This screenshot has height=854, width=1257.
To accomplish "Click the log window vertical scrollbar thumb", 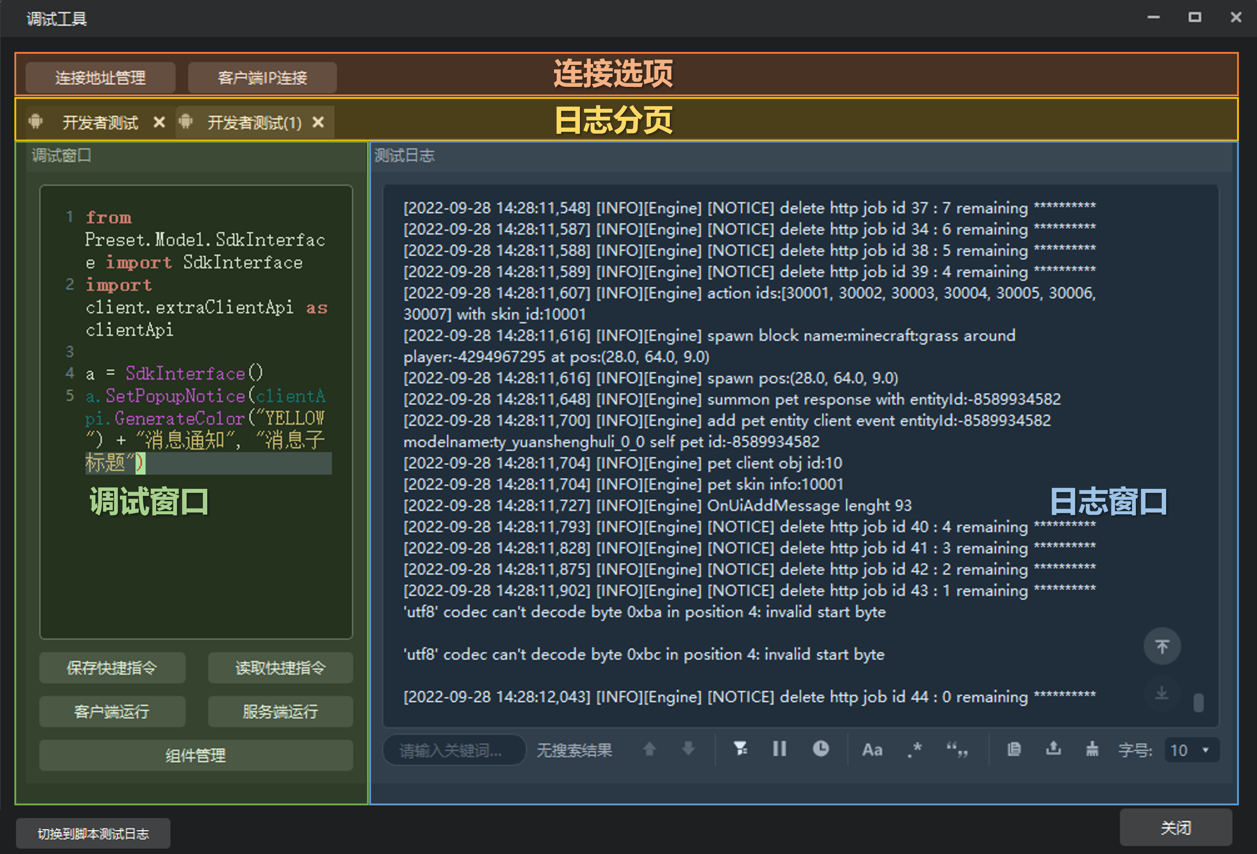I will point(1198,703).
